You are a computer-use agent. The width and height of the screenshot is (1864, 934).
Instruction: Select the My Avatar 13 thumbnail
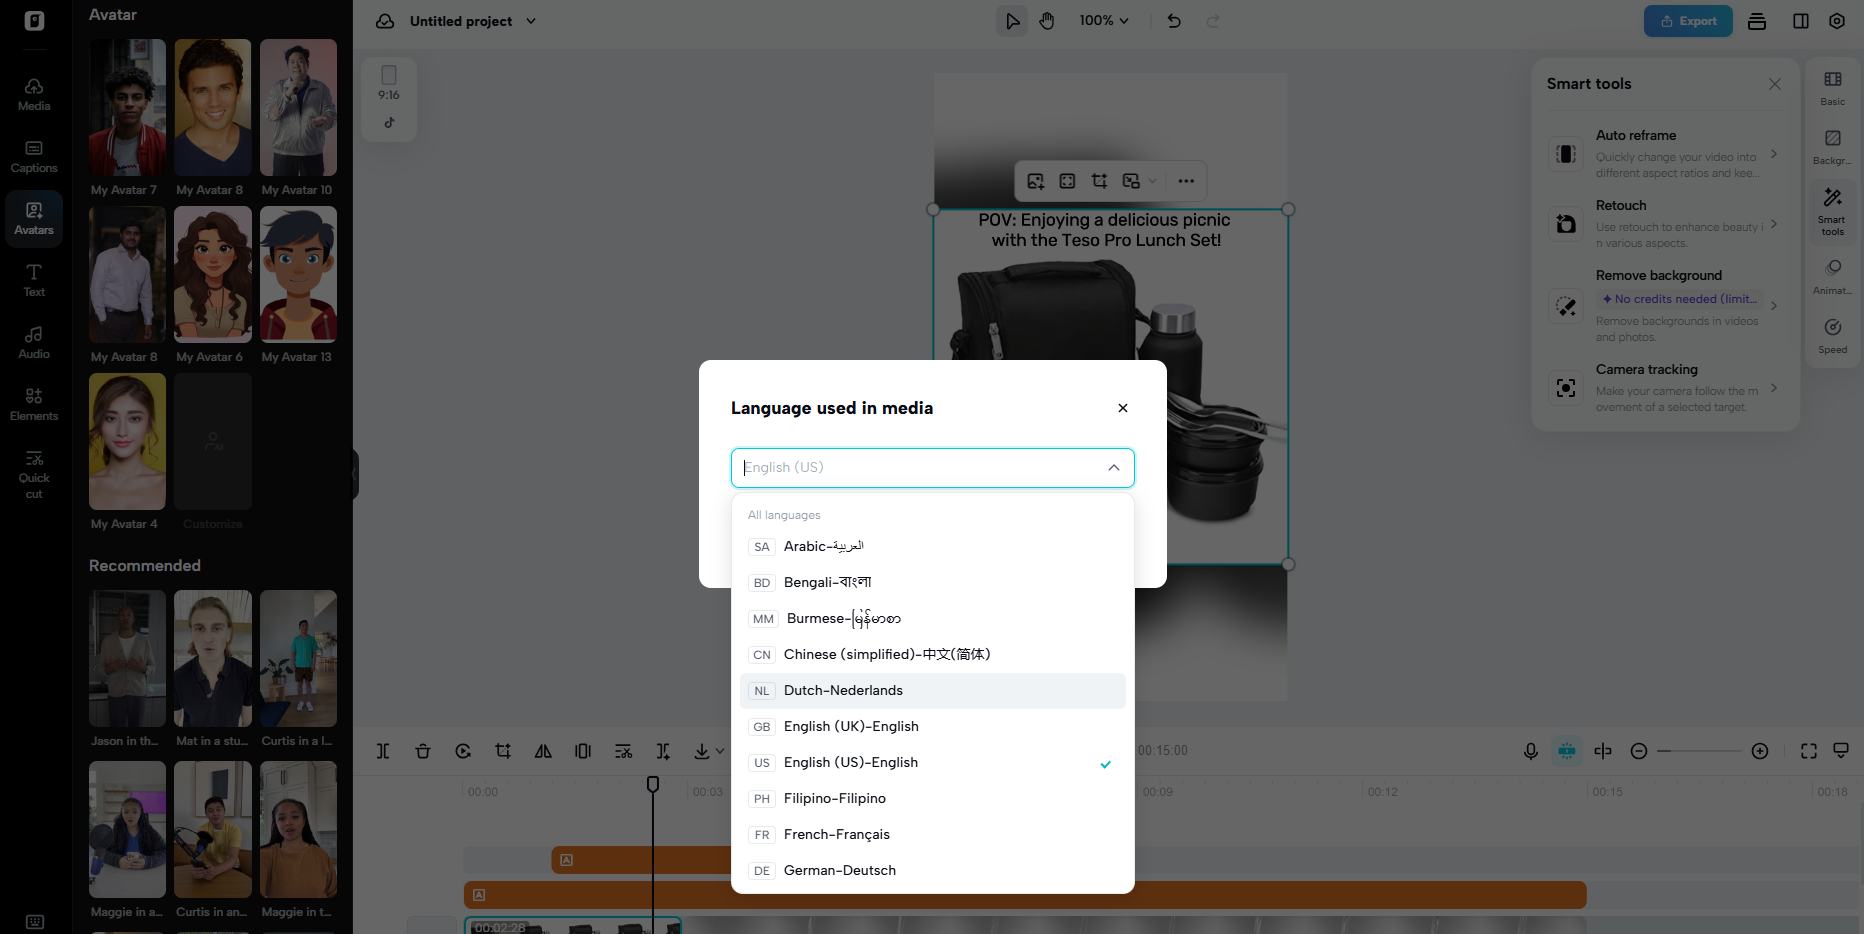point(298,275)
